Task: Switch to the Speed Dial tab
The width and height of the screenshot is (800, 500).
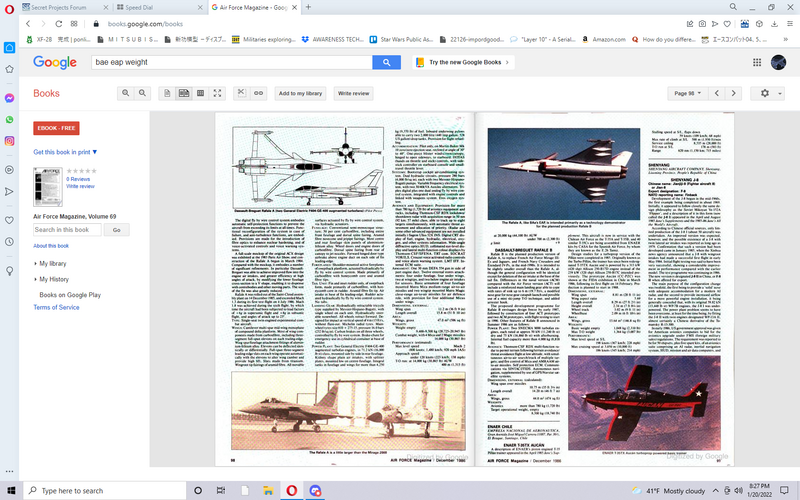Action: pos(159,7)
